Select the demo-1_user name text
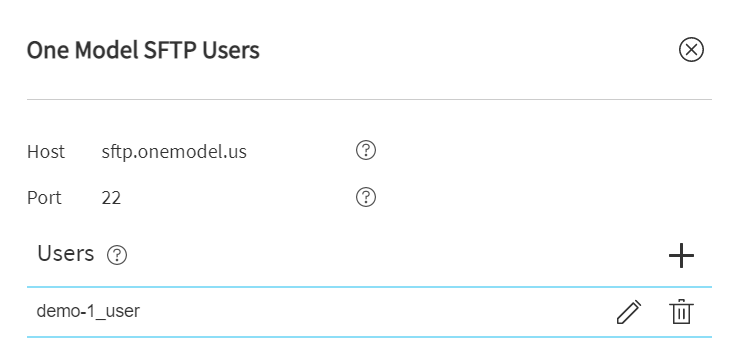The width and height of the screenshot is (739, 363). pos(88,311)
